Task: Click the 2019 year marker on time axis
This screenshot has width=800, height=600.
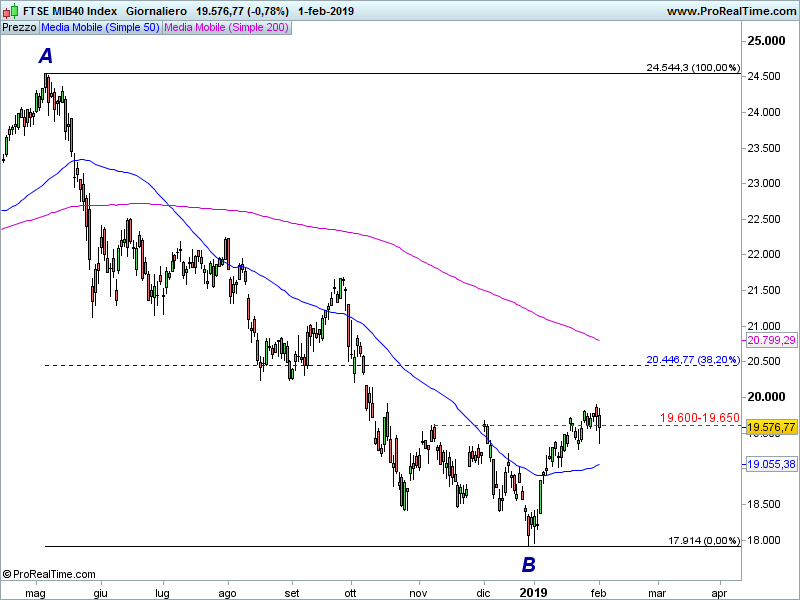Action: [x=533, y=592]
